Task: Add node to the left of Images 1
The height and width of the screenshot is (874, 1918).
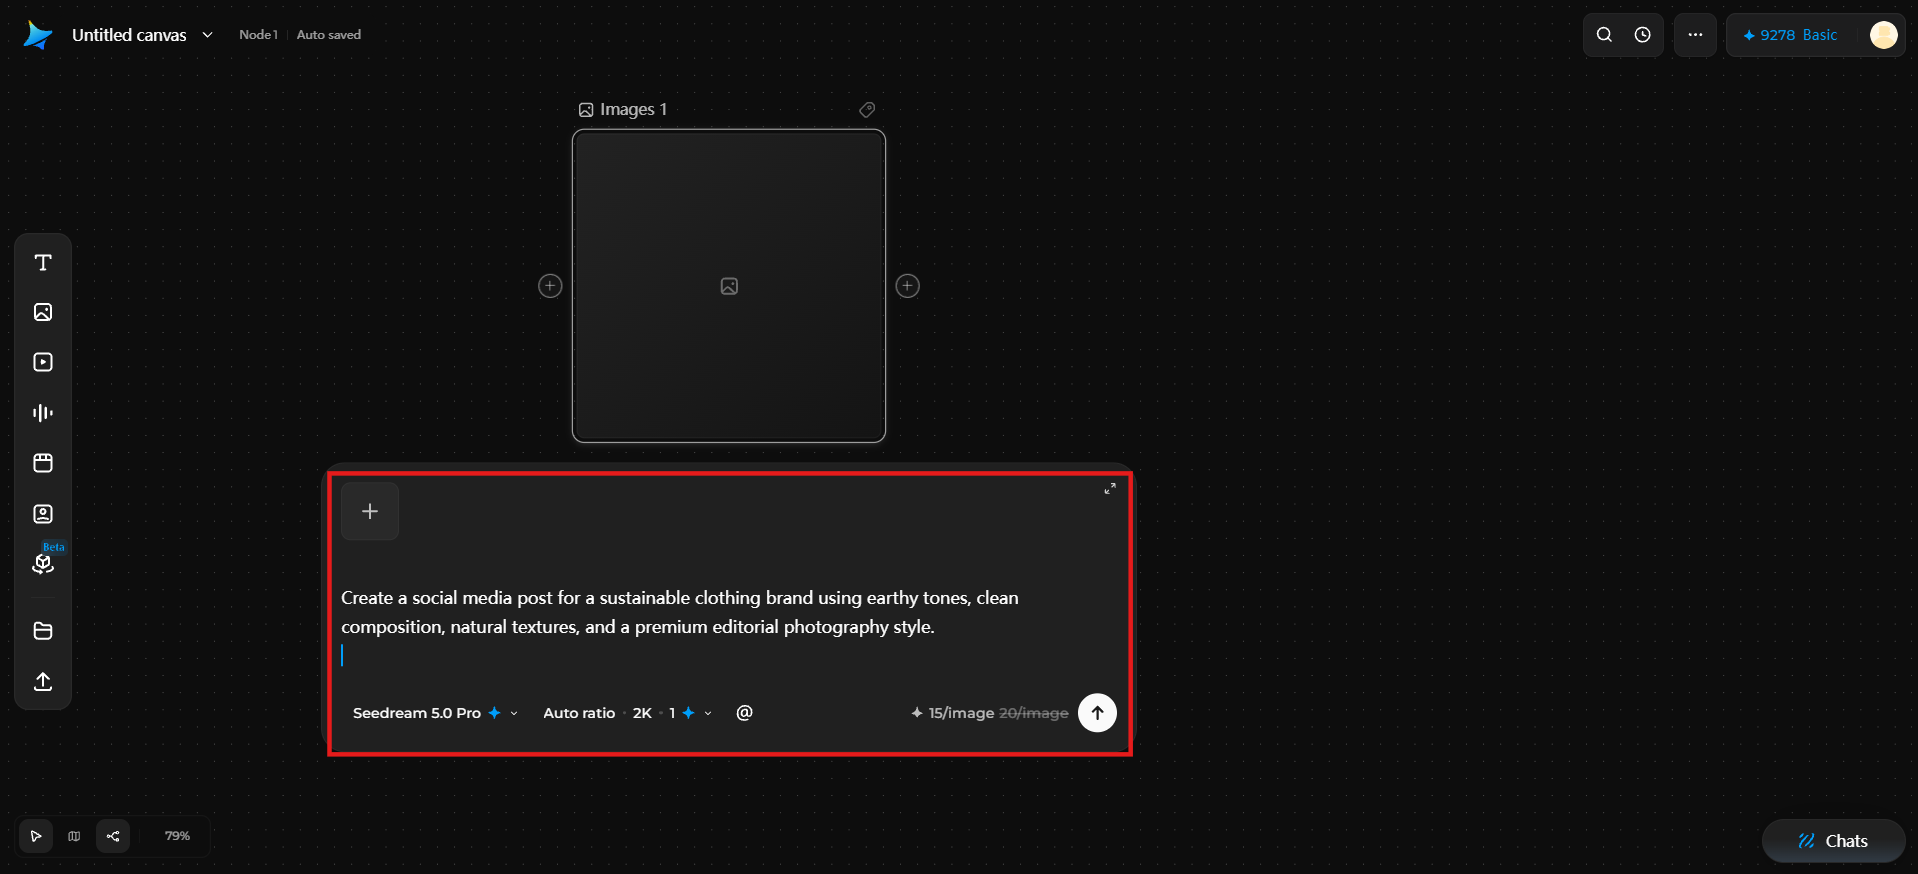Action: [550, 286]
